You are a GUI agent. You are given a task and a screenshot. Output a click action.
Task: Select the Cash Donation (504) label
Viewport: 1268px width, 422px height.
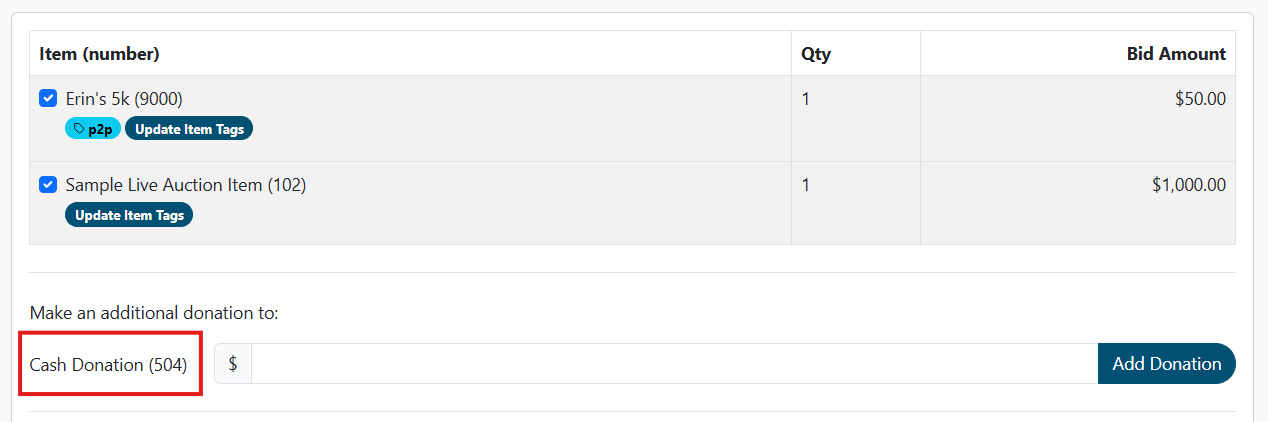point(109,365)
